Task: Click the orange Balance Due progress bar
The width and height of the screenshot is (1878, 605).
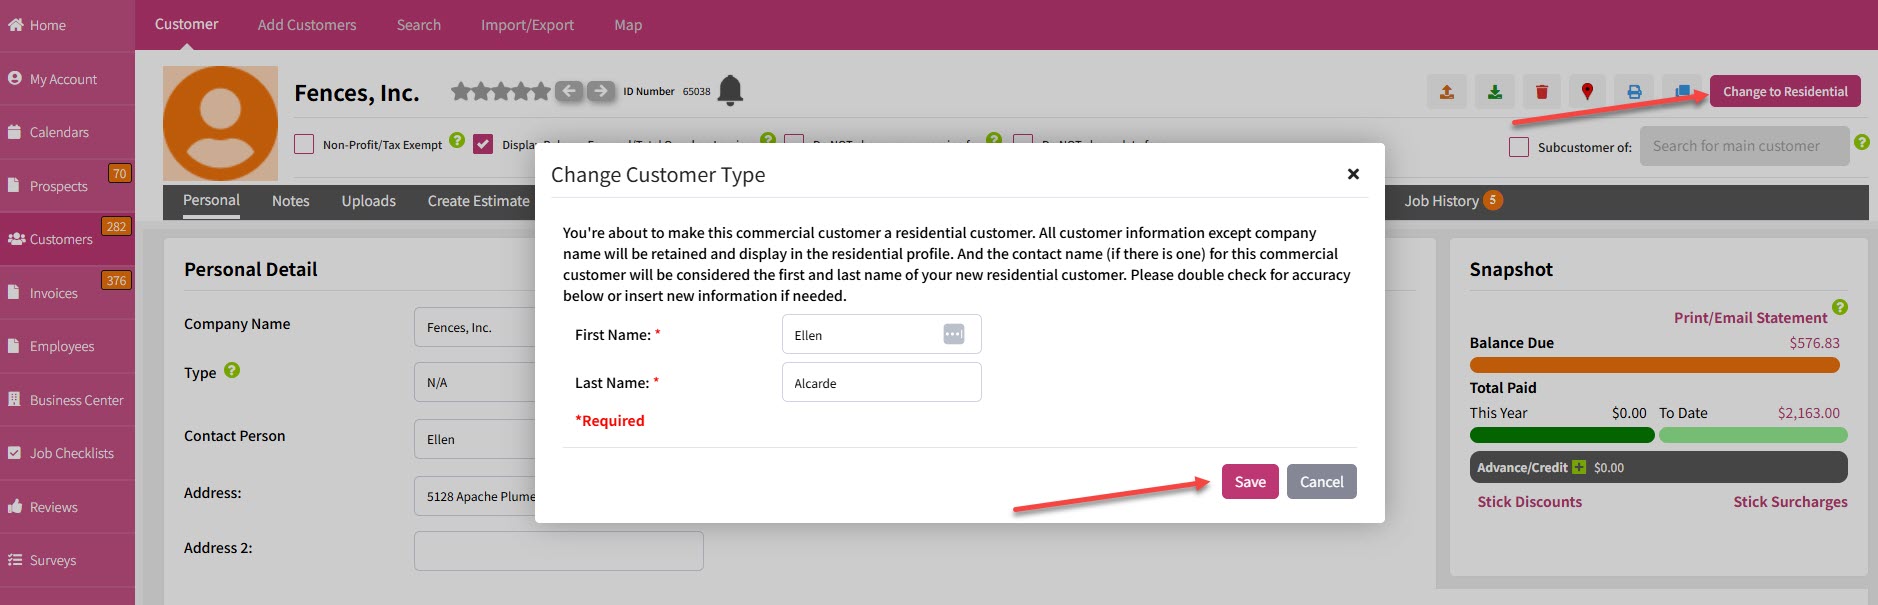Action: [x=1654, y=365]
